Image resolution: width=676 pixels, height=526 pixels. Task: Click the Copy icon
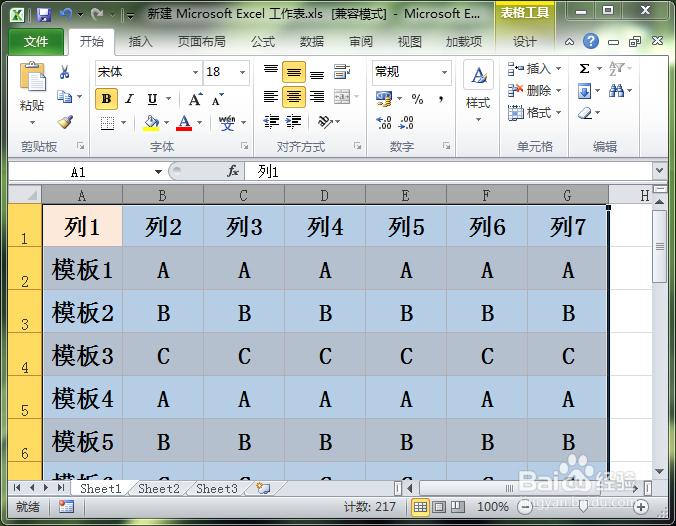pyautogui.click(x=65, y=97)
